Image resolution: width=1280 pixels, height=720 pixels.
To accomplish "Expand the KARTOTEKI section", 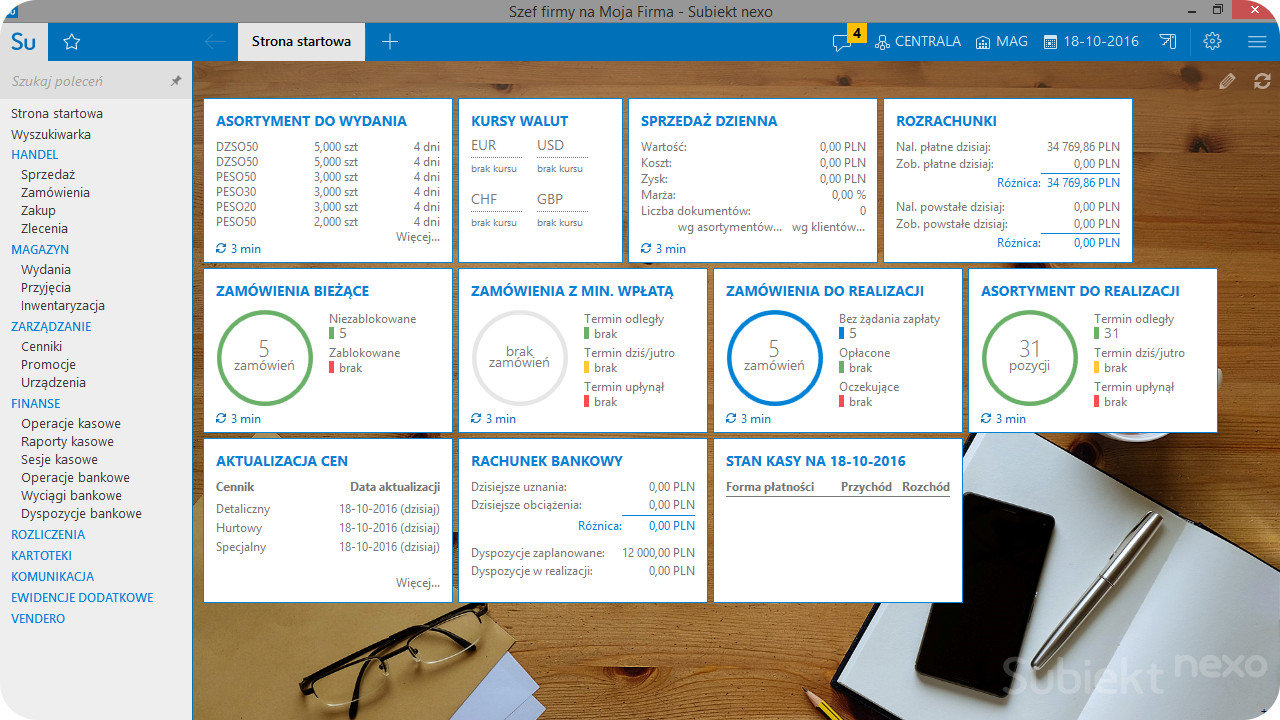I will 41,555.
